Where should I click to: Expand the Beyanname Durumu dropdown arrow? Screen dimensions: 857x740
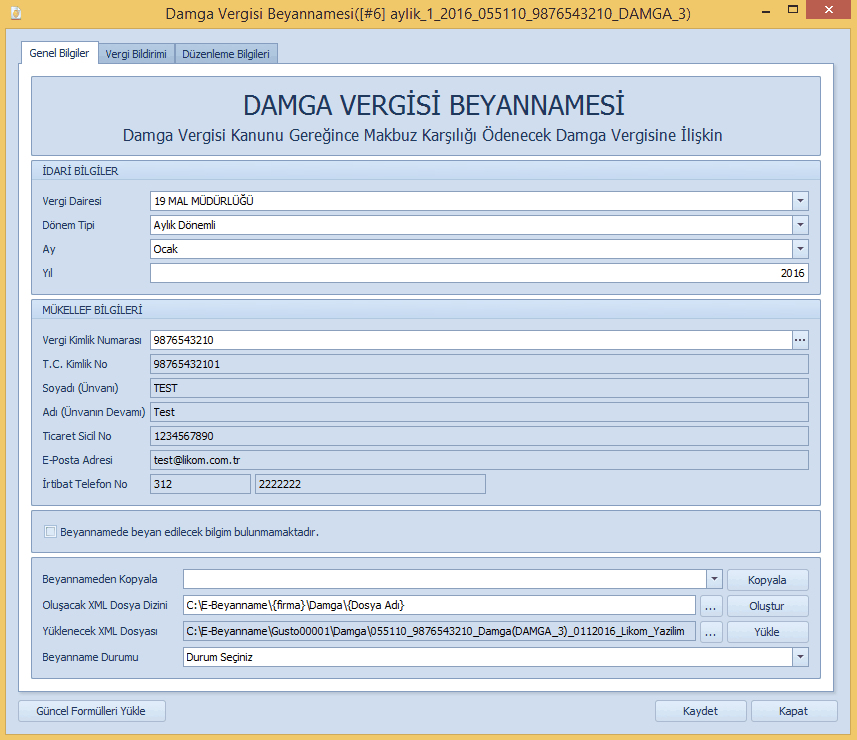[x=800, y=657]
